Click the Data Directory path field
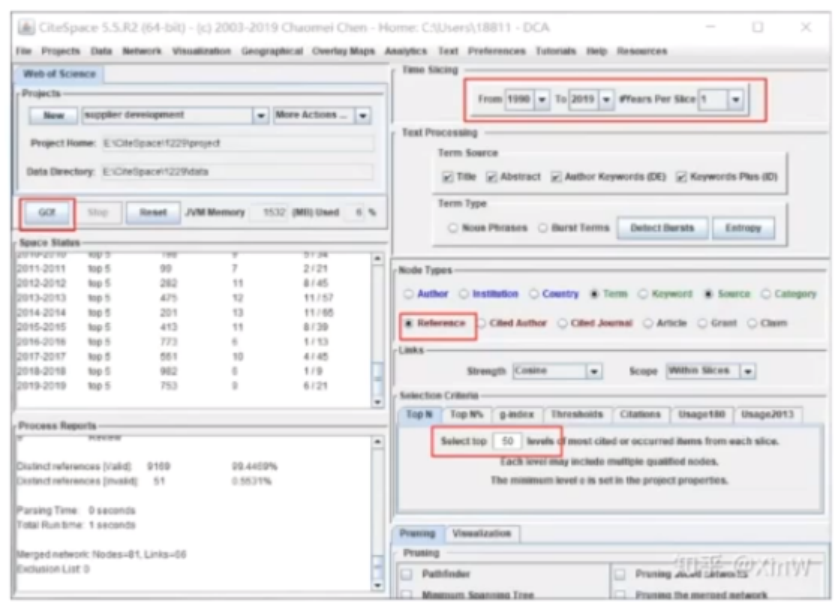Screen dimensions: 836x605 [238, 172]
